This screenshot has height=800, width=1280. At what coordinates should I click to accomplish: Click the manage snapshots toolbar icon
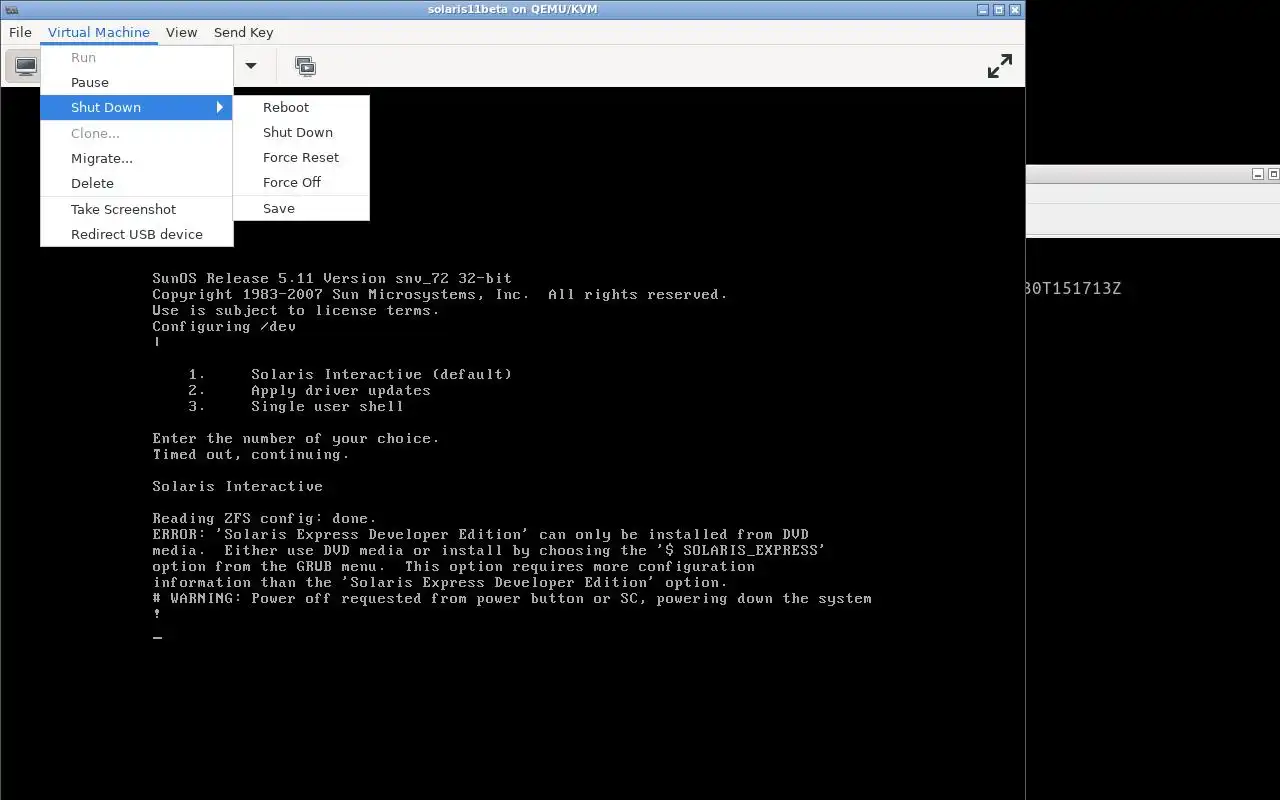[305, 66]
